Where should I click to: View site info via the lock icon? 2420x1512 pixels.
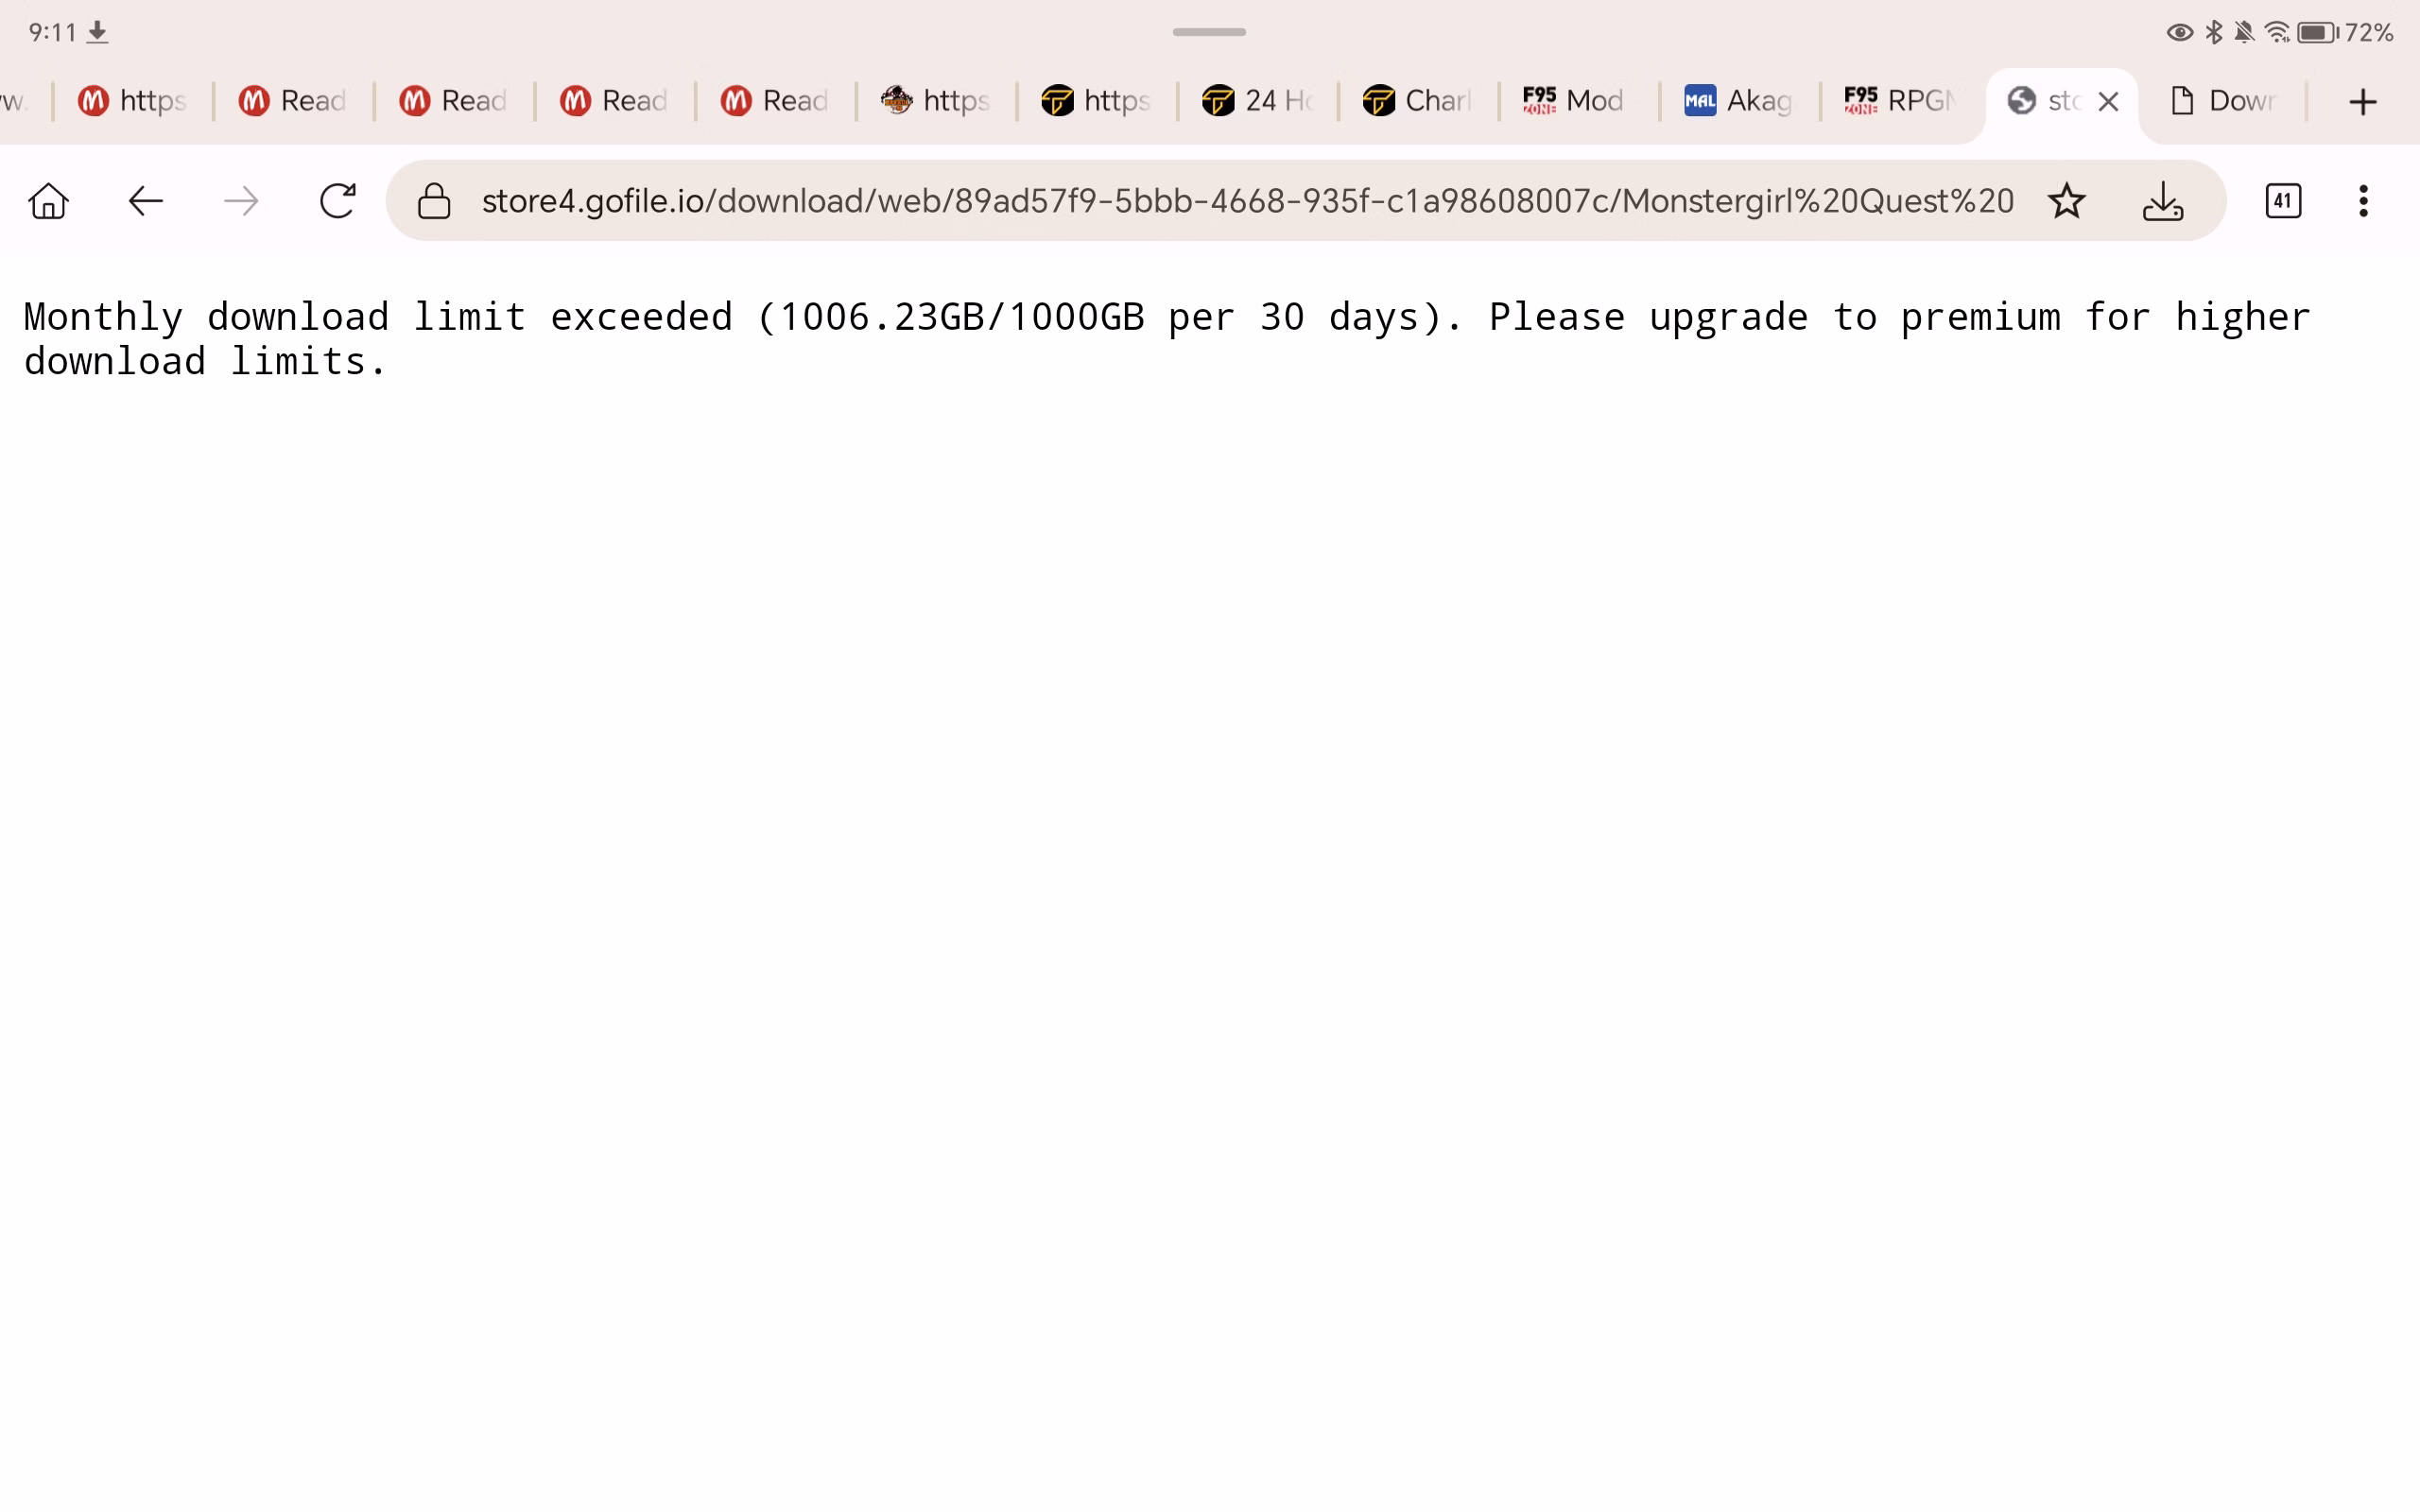pyautogui.click(x=434, y=201)
